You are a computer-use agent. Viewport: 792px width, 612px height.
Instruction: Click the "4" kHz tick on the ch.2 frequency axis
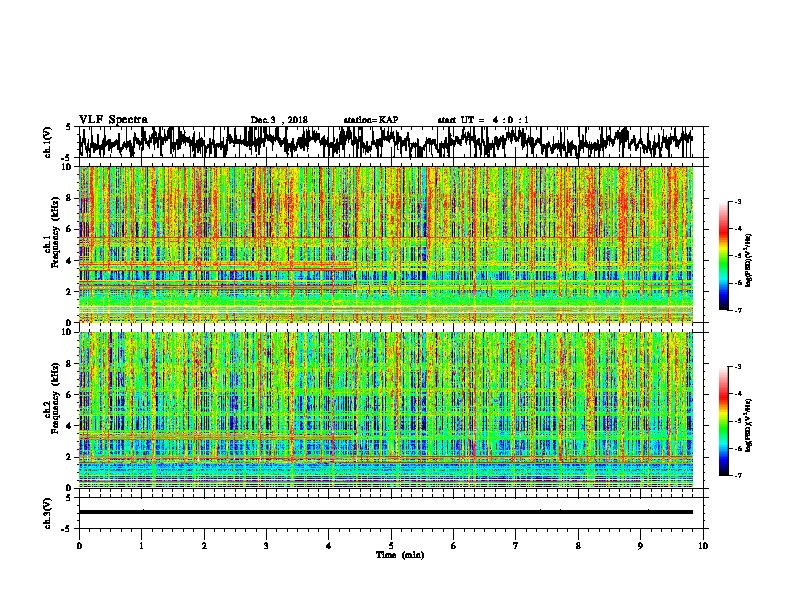tap(69, 426)
